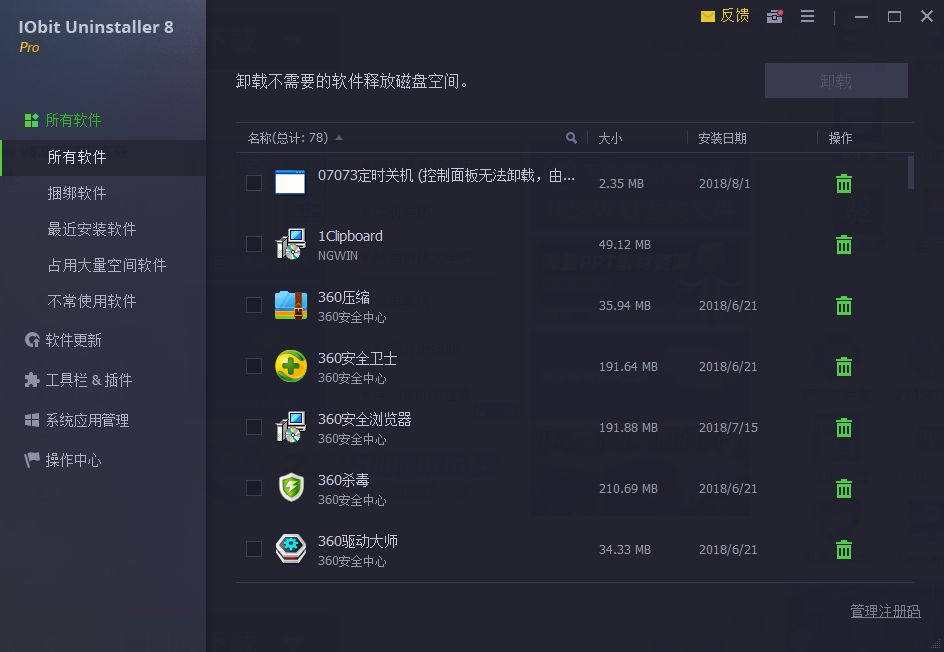The image size is (944, 652).
Task: Open the 管理注册码 link
Action: [x=885, y=611]
